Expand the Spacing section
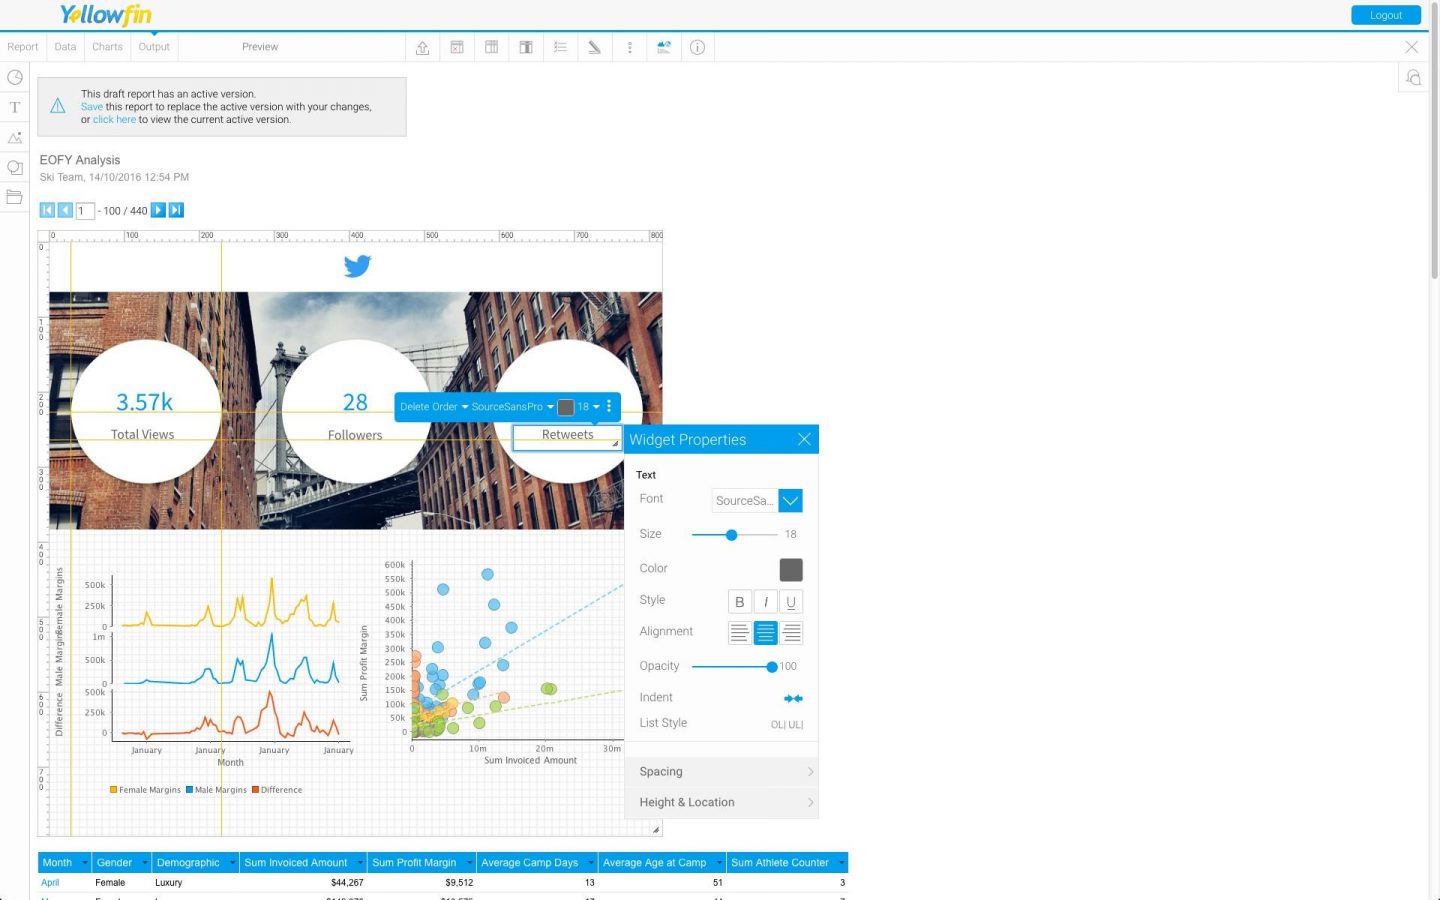The image size is (1440, 900). point(721,772)
